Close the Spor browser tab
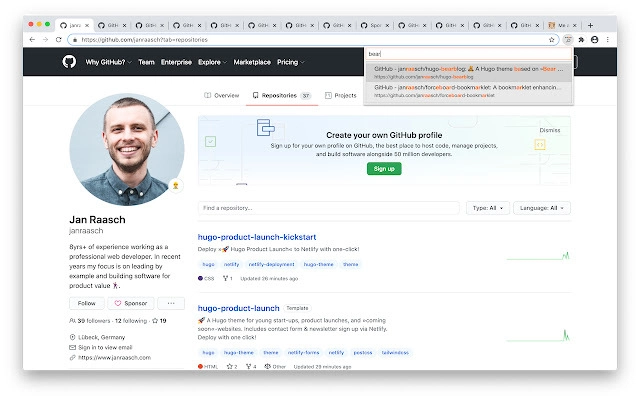Image resolution: width=640 pixels, height=400 pixels. point(387,25)
